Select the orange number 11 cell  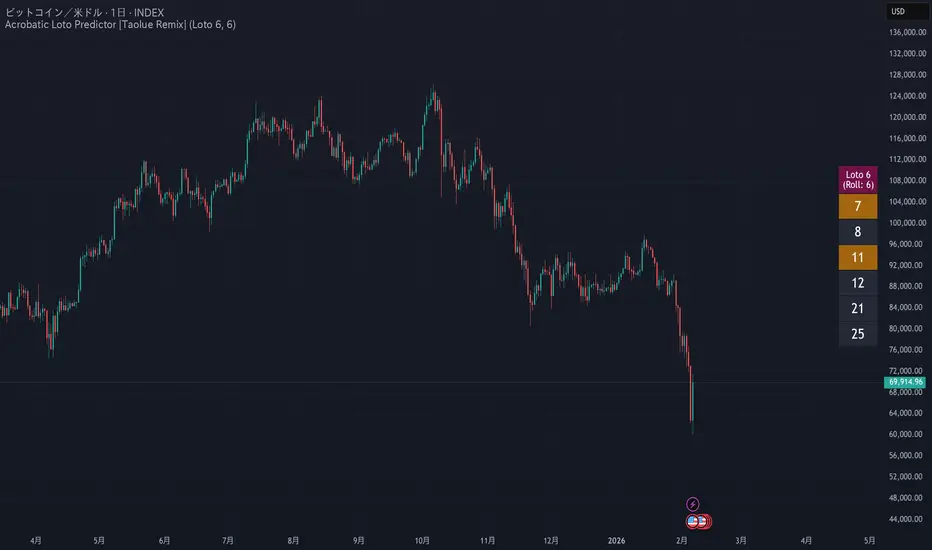857,258
